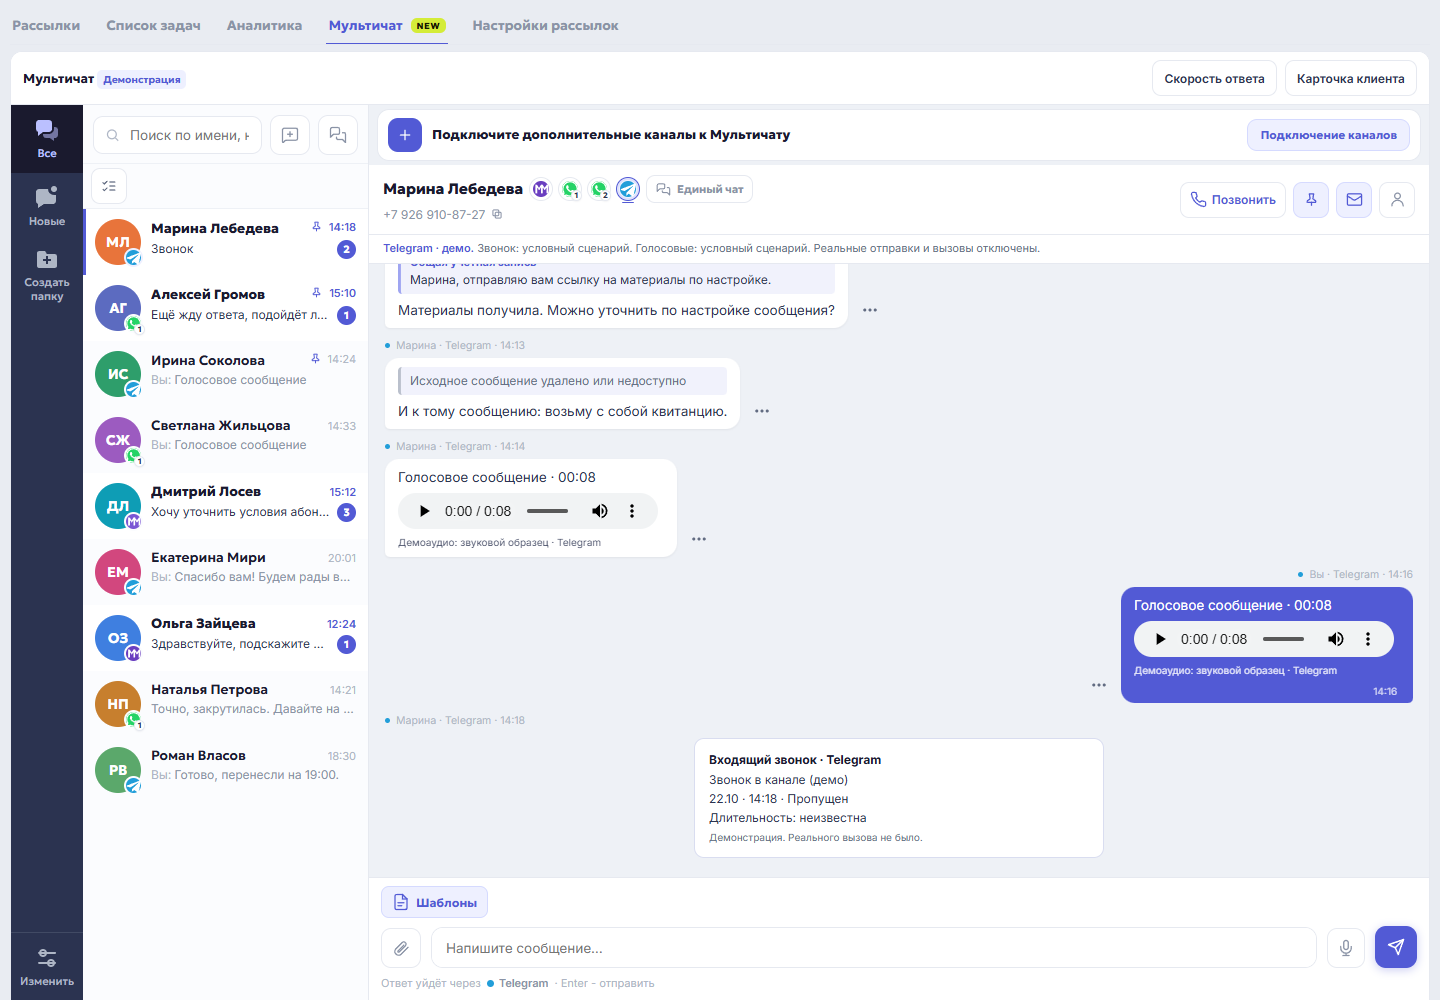Open message actions for квитанцию message
Screen dimensions: 1440x1000
(762, 411)
